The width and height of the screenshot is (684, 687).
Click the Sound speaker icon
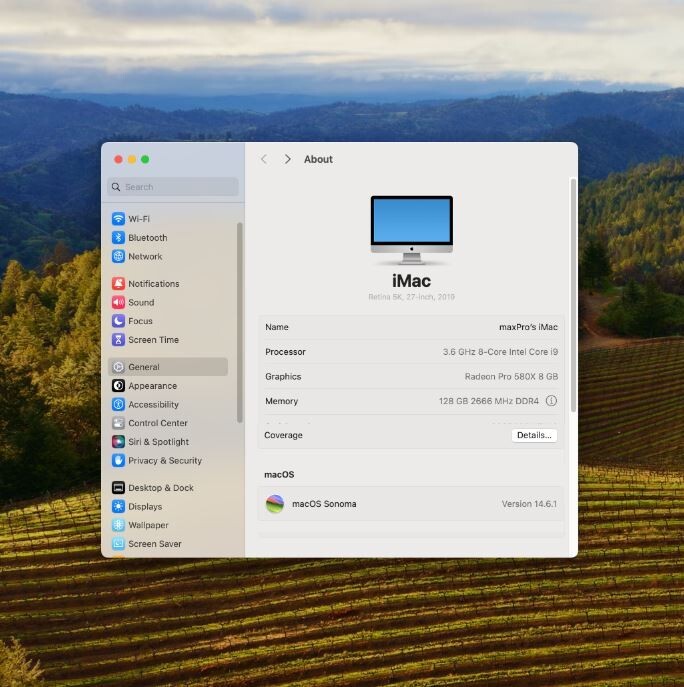tap(118, 302)
